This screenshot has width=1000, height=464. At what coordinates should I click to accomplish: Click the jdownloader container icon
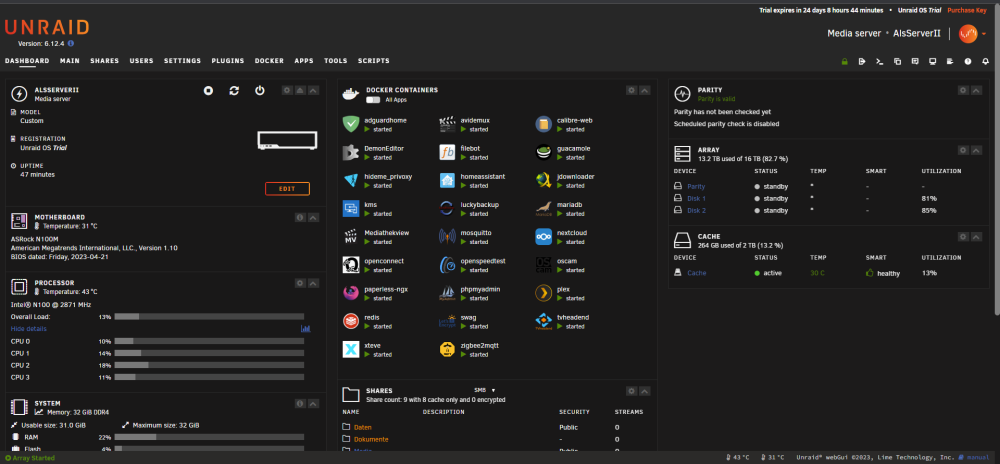[x=543, y=180]
